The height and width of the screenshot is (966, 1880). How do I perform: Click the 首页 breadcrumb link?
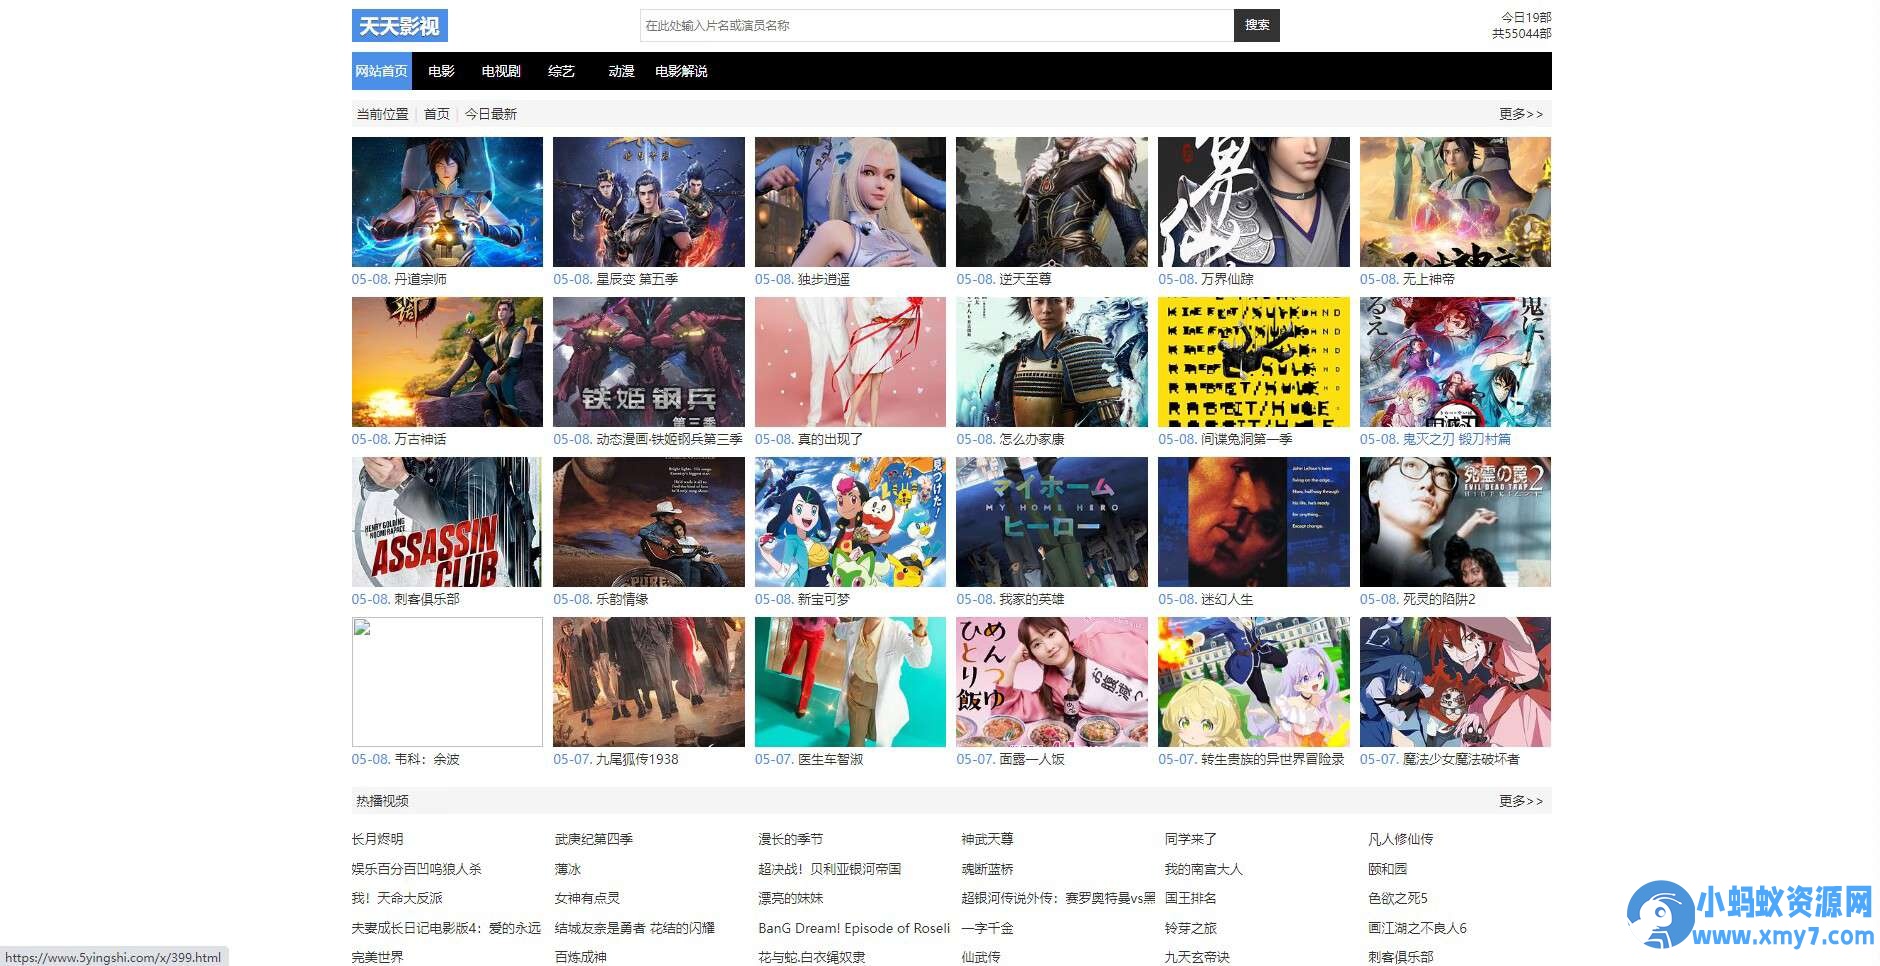pos(437,114)
